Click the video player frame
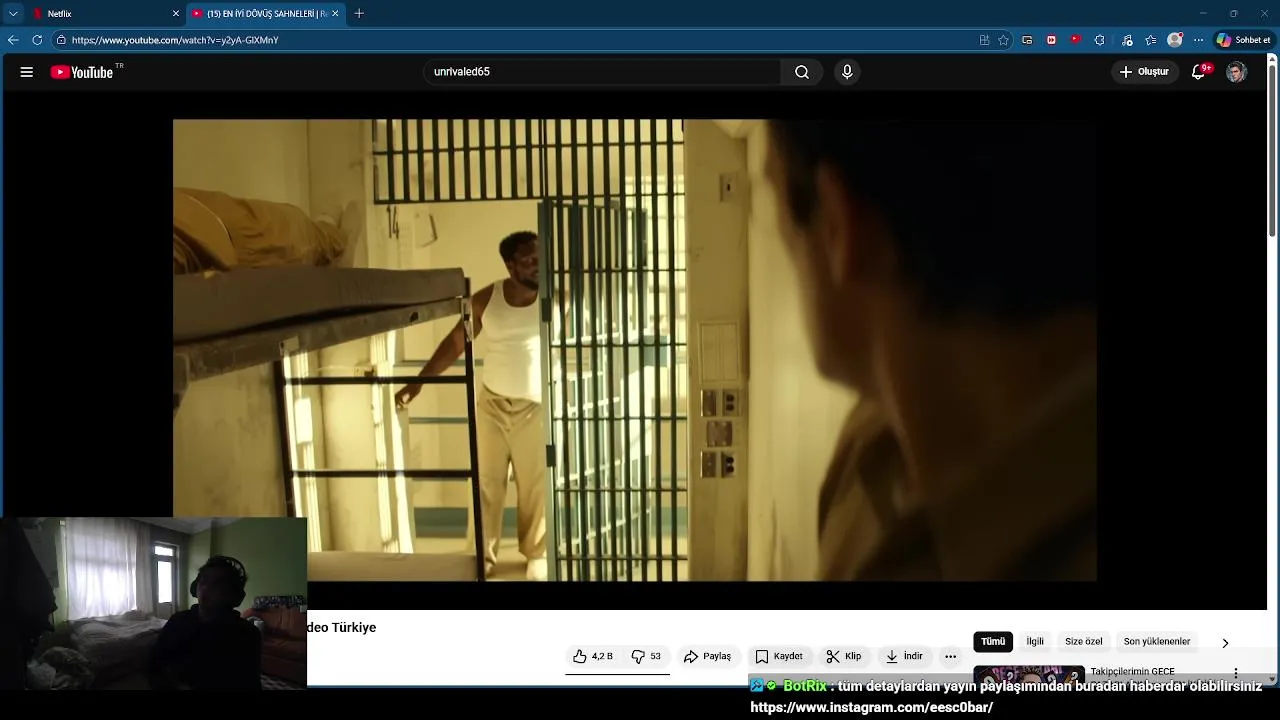Image resolution: width=1280 pixels, height=720 pixels. tap(635, 350)
